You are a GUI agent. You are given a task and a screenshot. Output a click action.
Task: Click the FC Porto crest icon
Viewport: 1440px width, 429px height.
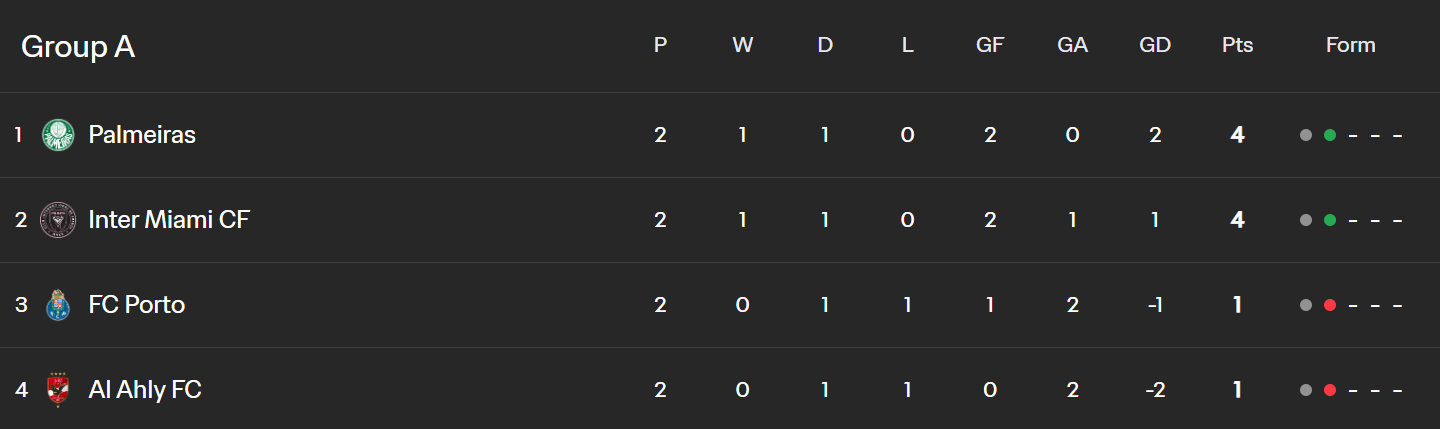tap(58, 305)
